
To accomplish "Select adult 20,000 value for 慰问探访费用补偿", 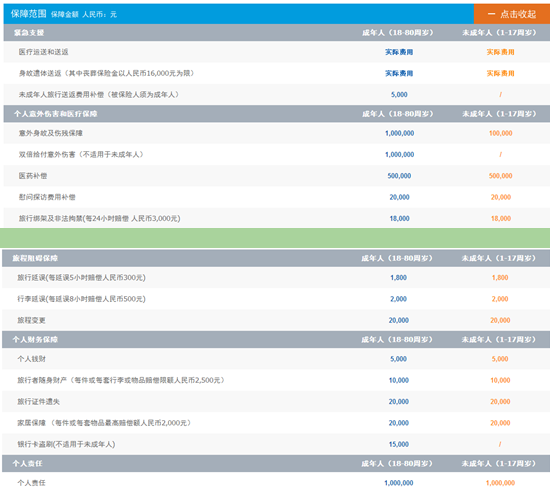I will click(x=399, y=197).
